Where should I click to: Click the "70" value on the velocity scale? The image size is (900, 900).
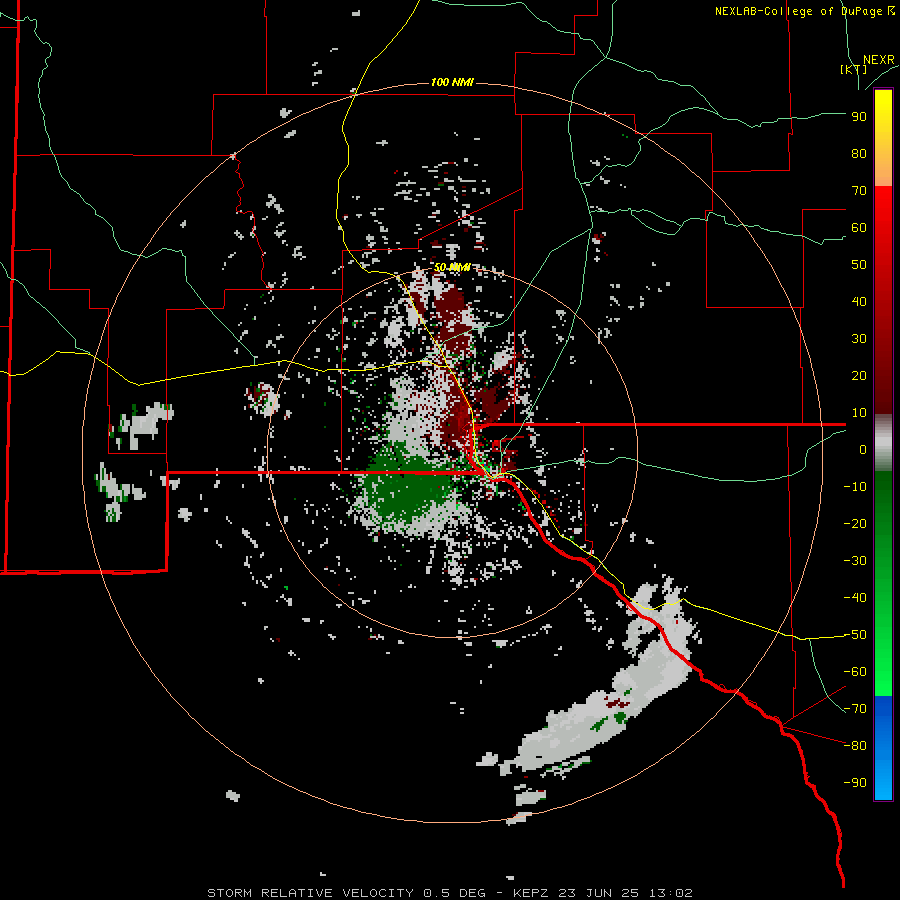pos(859,191)
